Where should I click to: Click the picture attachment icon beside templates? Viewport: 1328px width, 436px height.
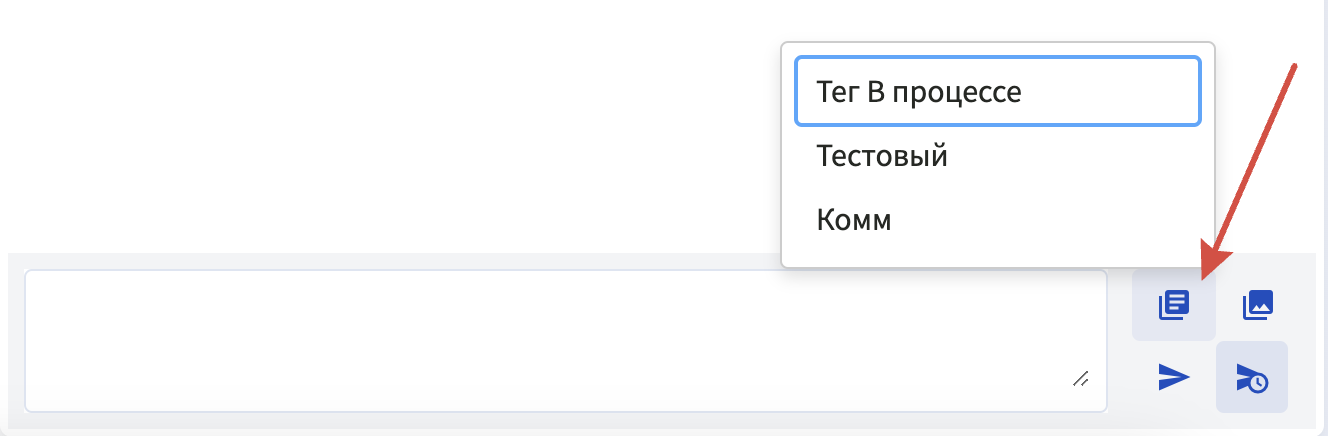coord(1257,304)
